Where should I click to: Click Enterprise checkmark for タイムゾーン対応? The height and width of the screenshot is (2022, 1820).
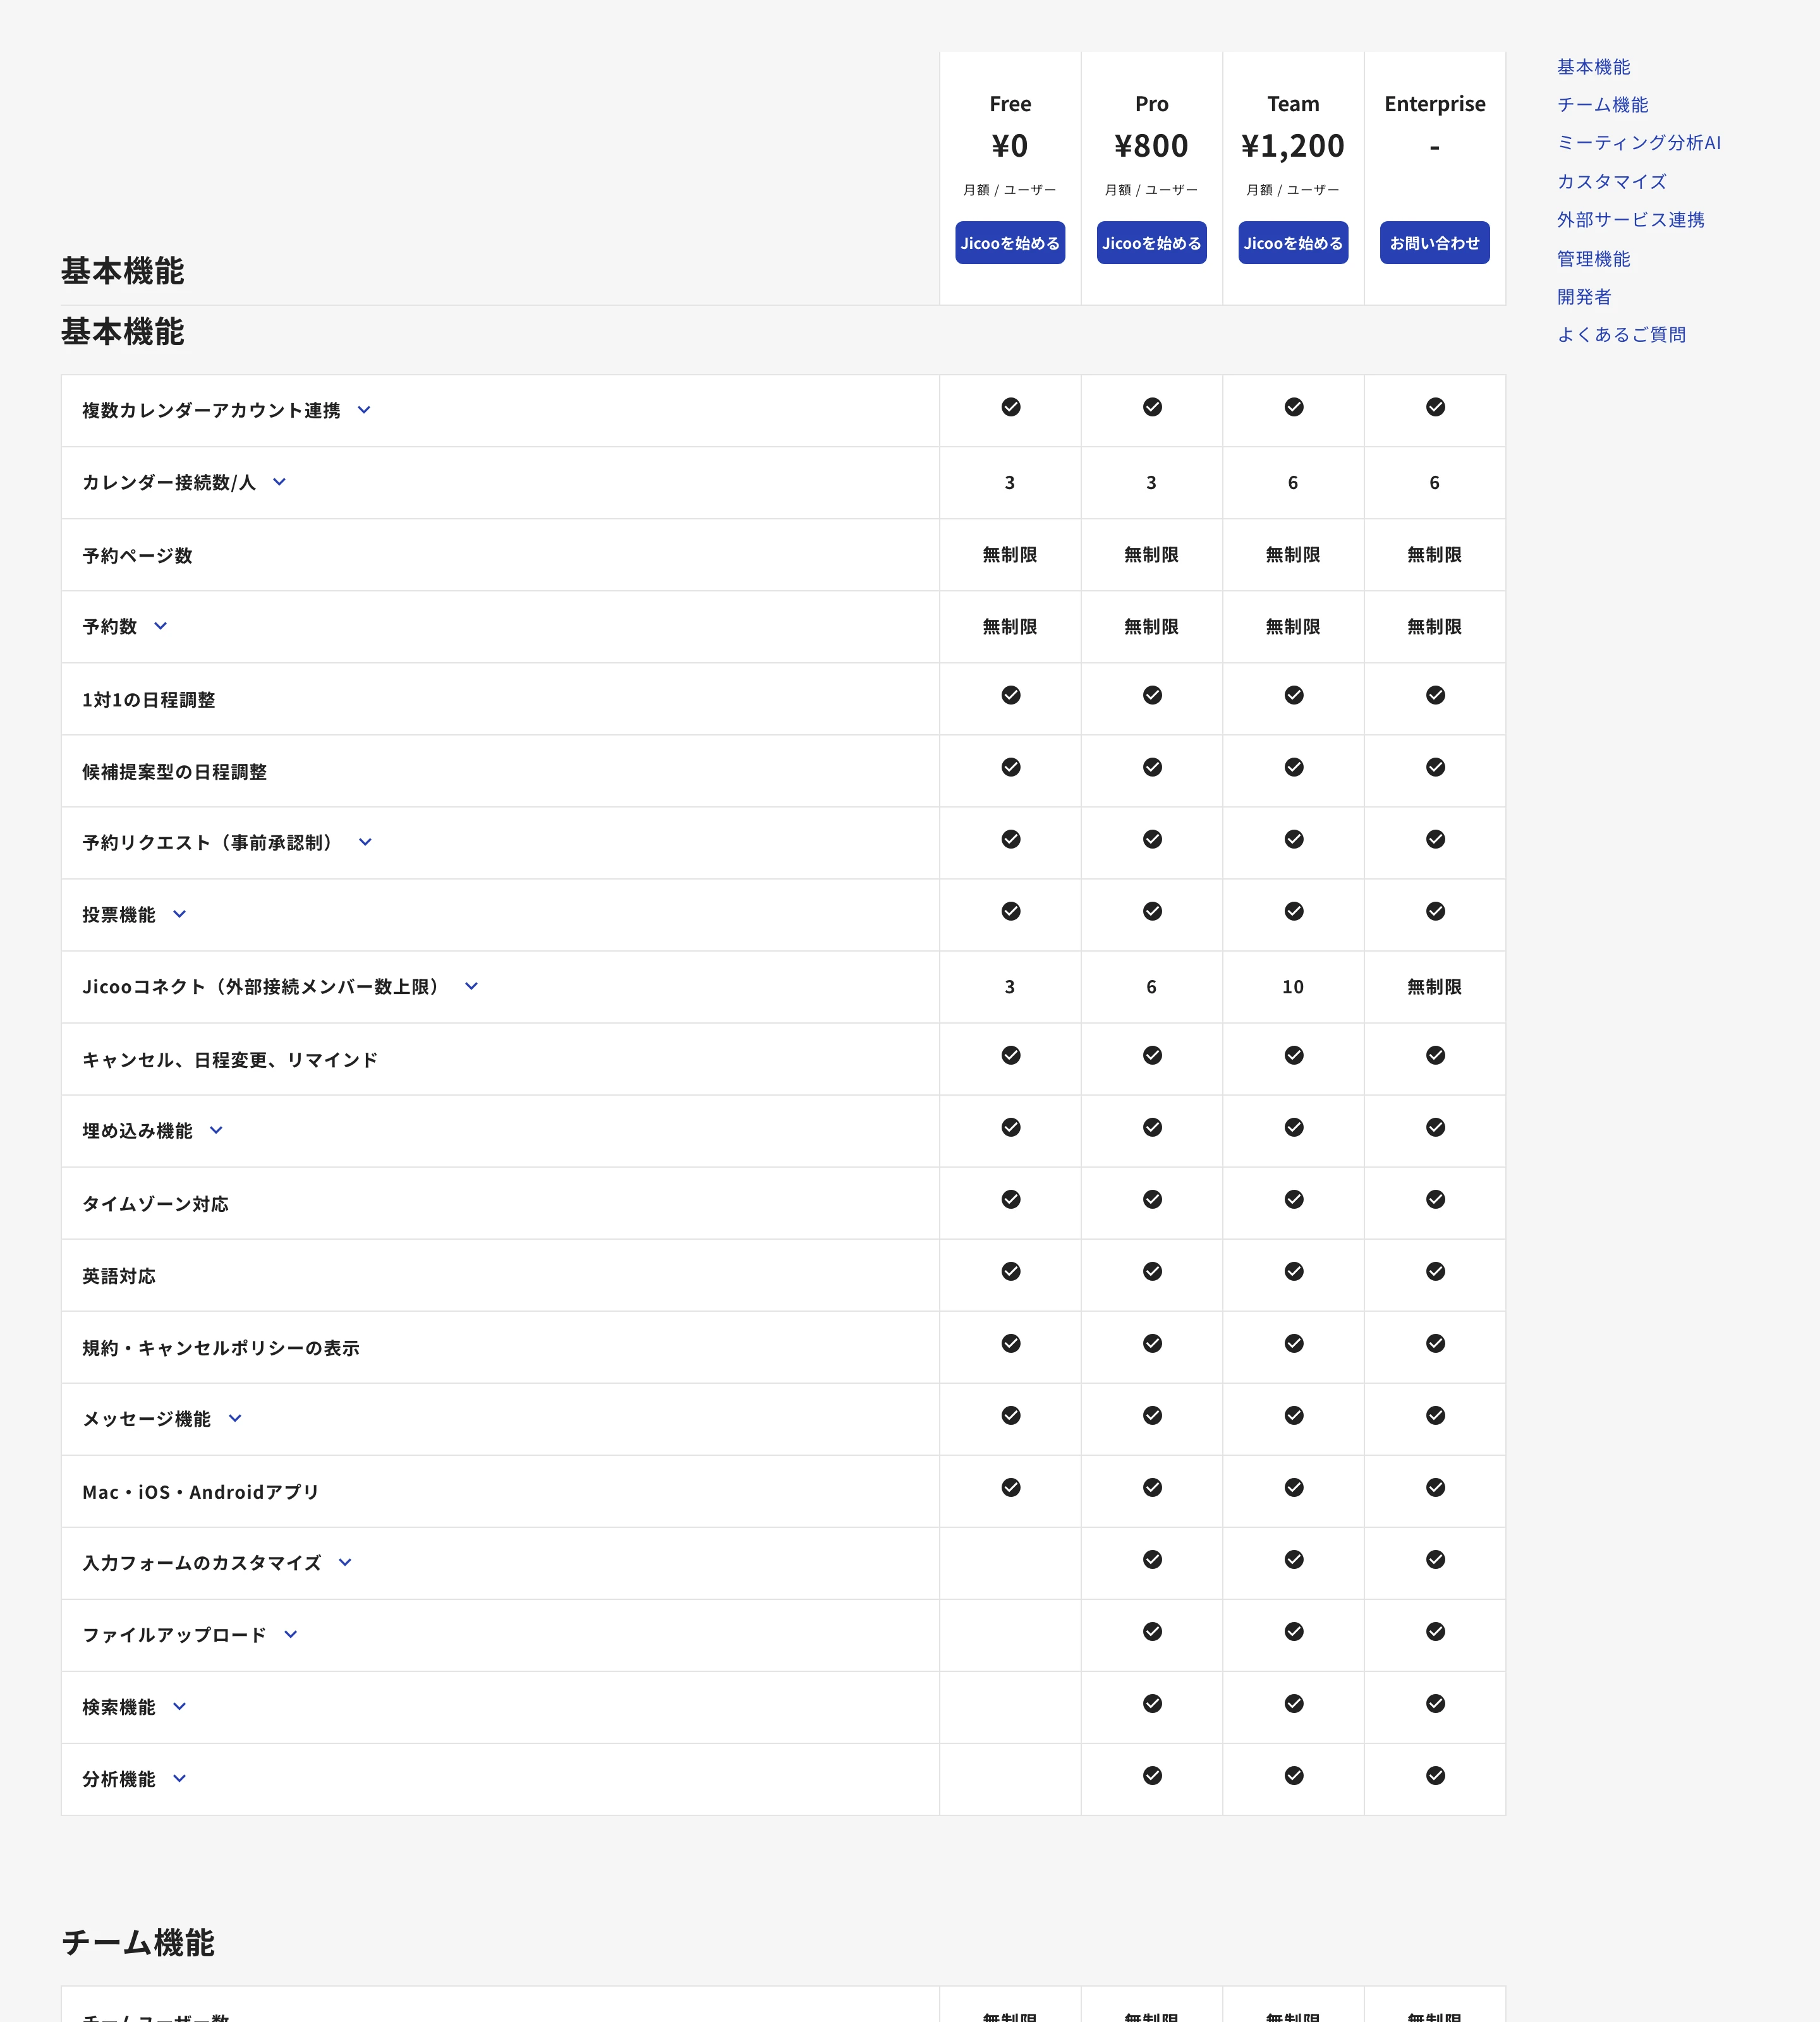coord(1435,1199)
